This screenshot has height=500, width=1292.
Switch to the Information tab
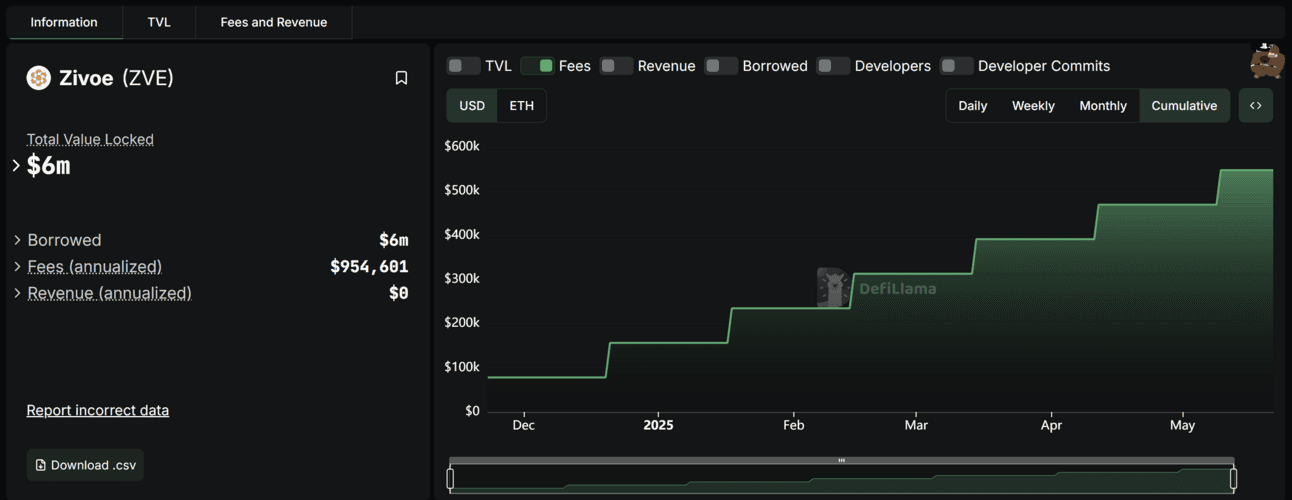pos(64,22)
